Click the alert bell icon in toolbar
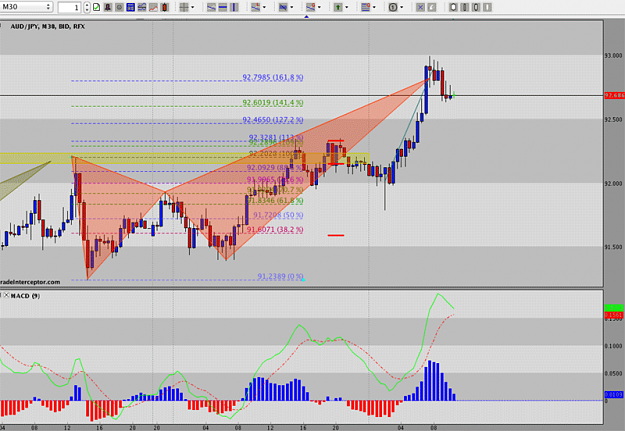The image size is (625, 431). click(108, 7)
